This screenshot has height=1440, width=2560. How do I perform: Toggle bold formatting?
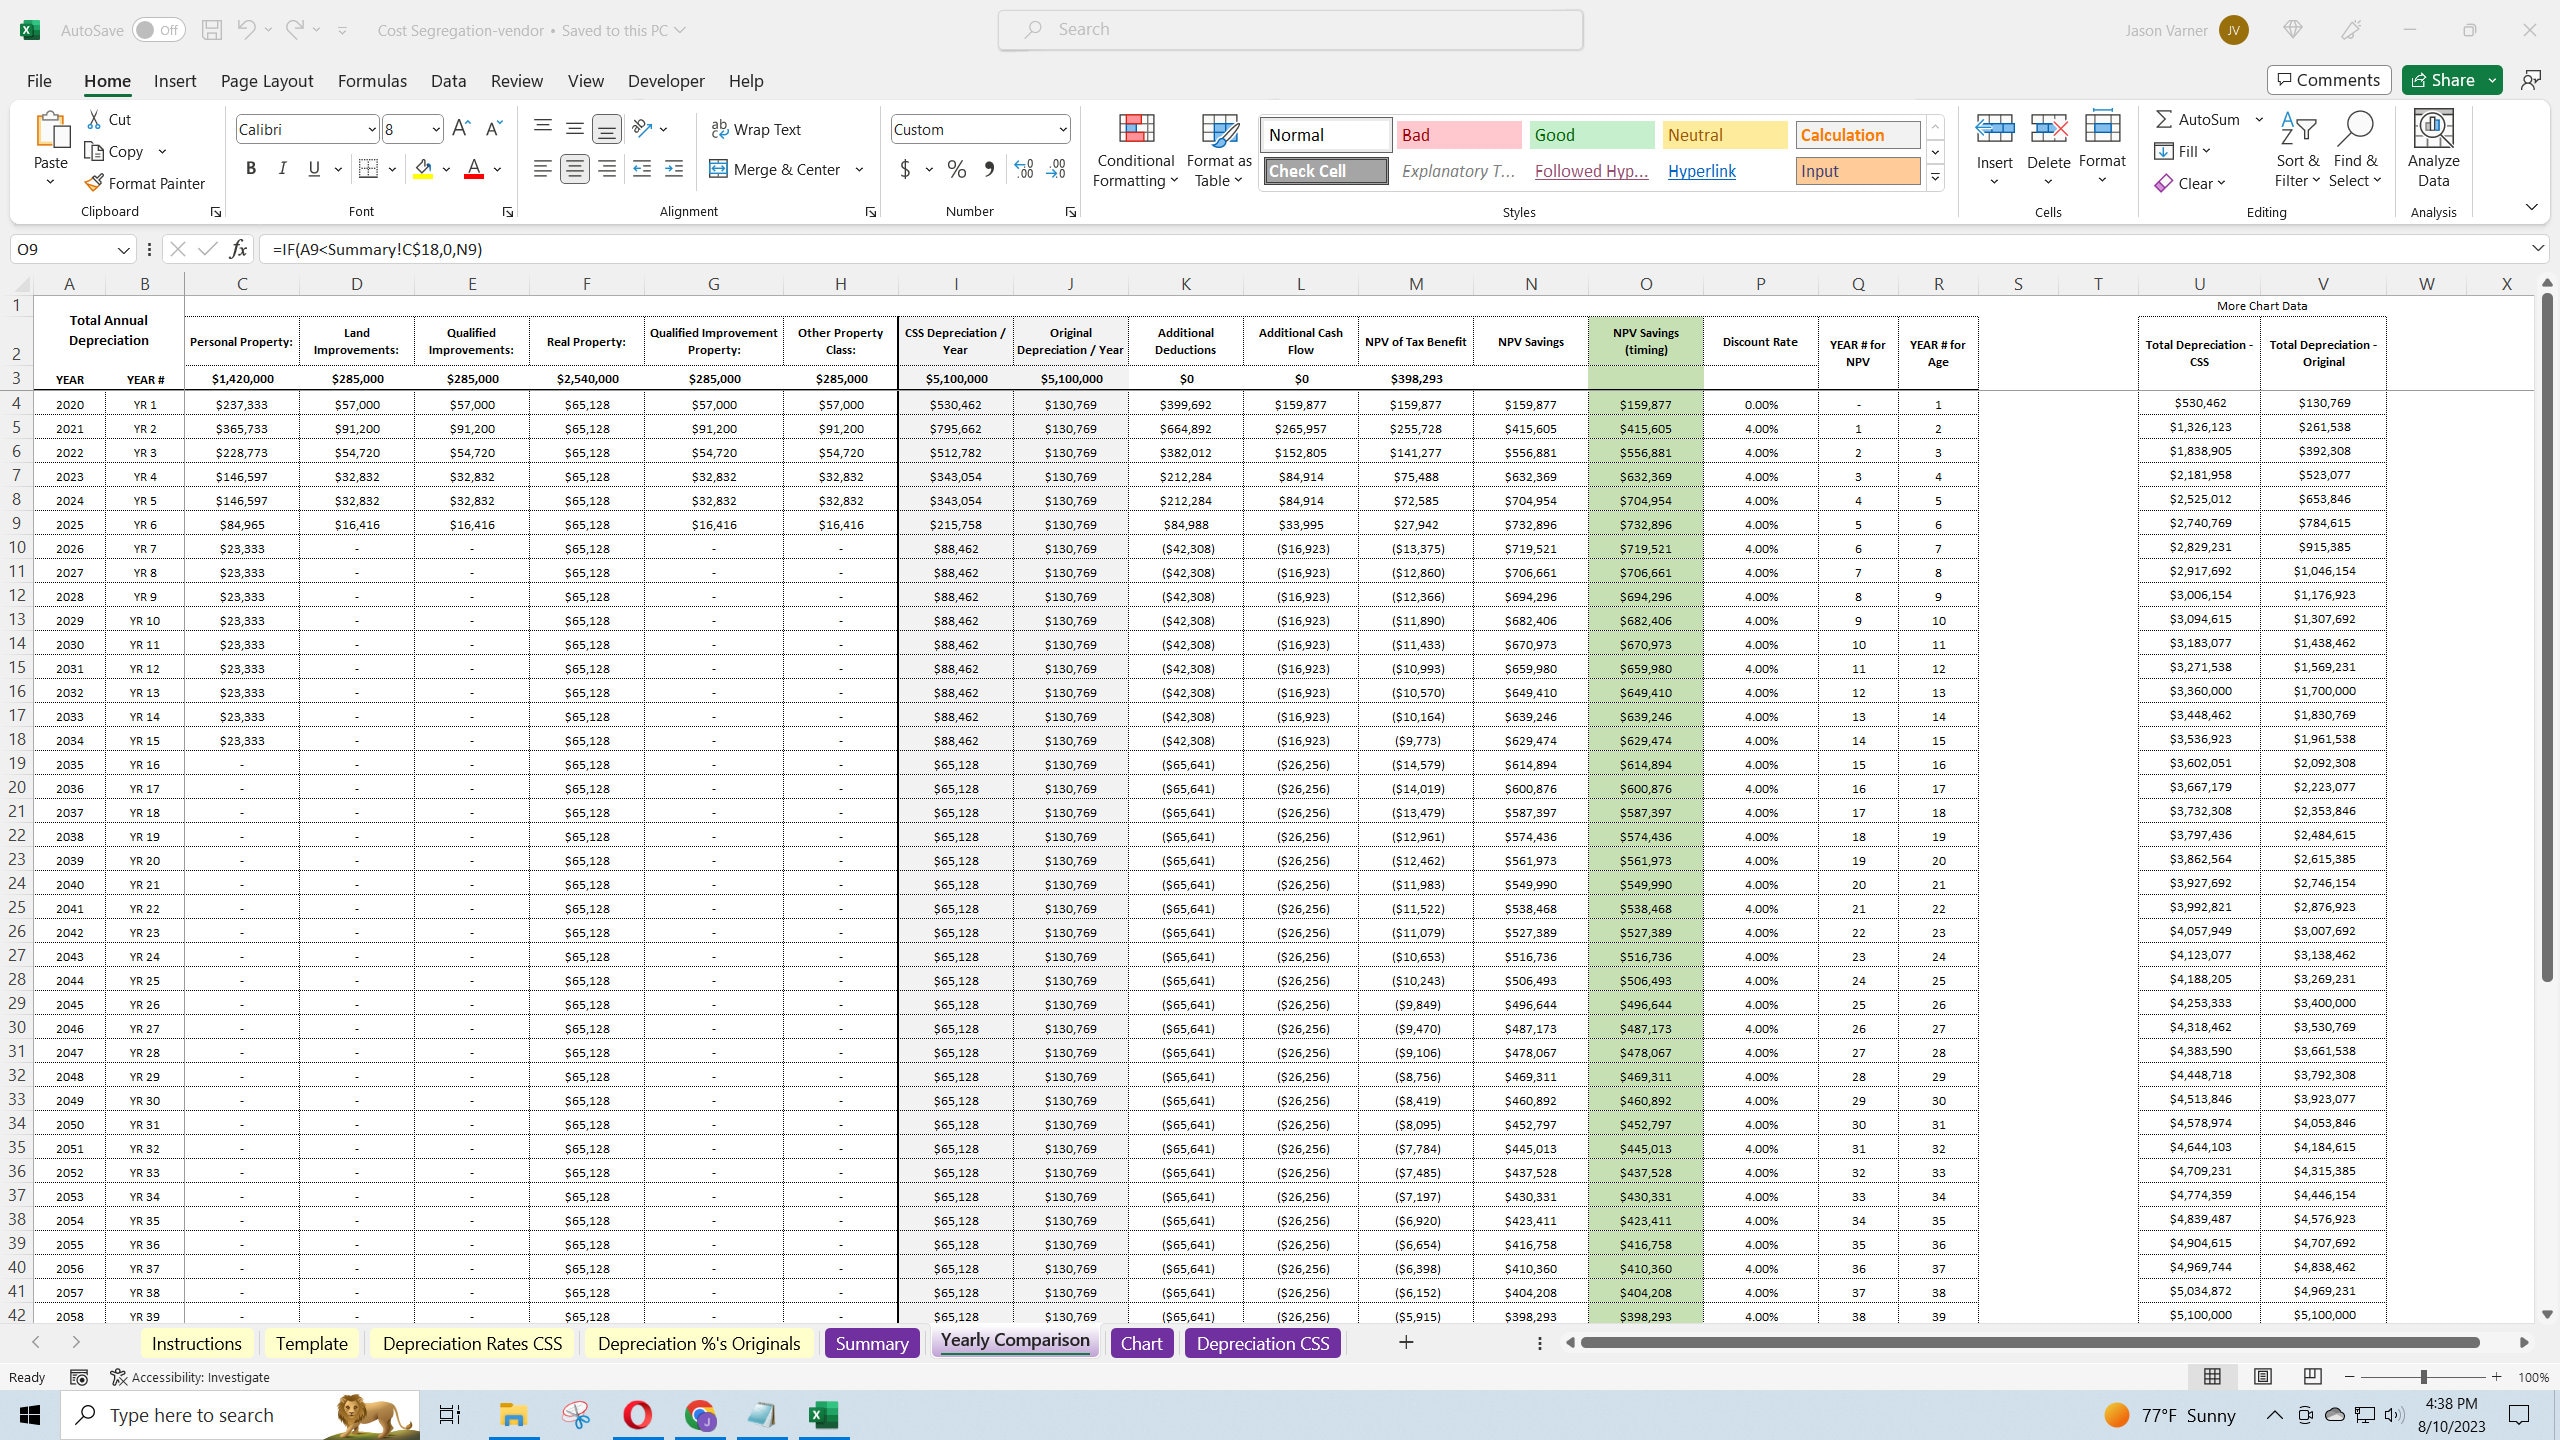(x=251, y=168)
